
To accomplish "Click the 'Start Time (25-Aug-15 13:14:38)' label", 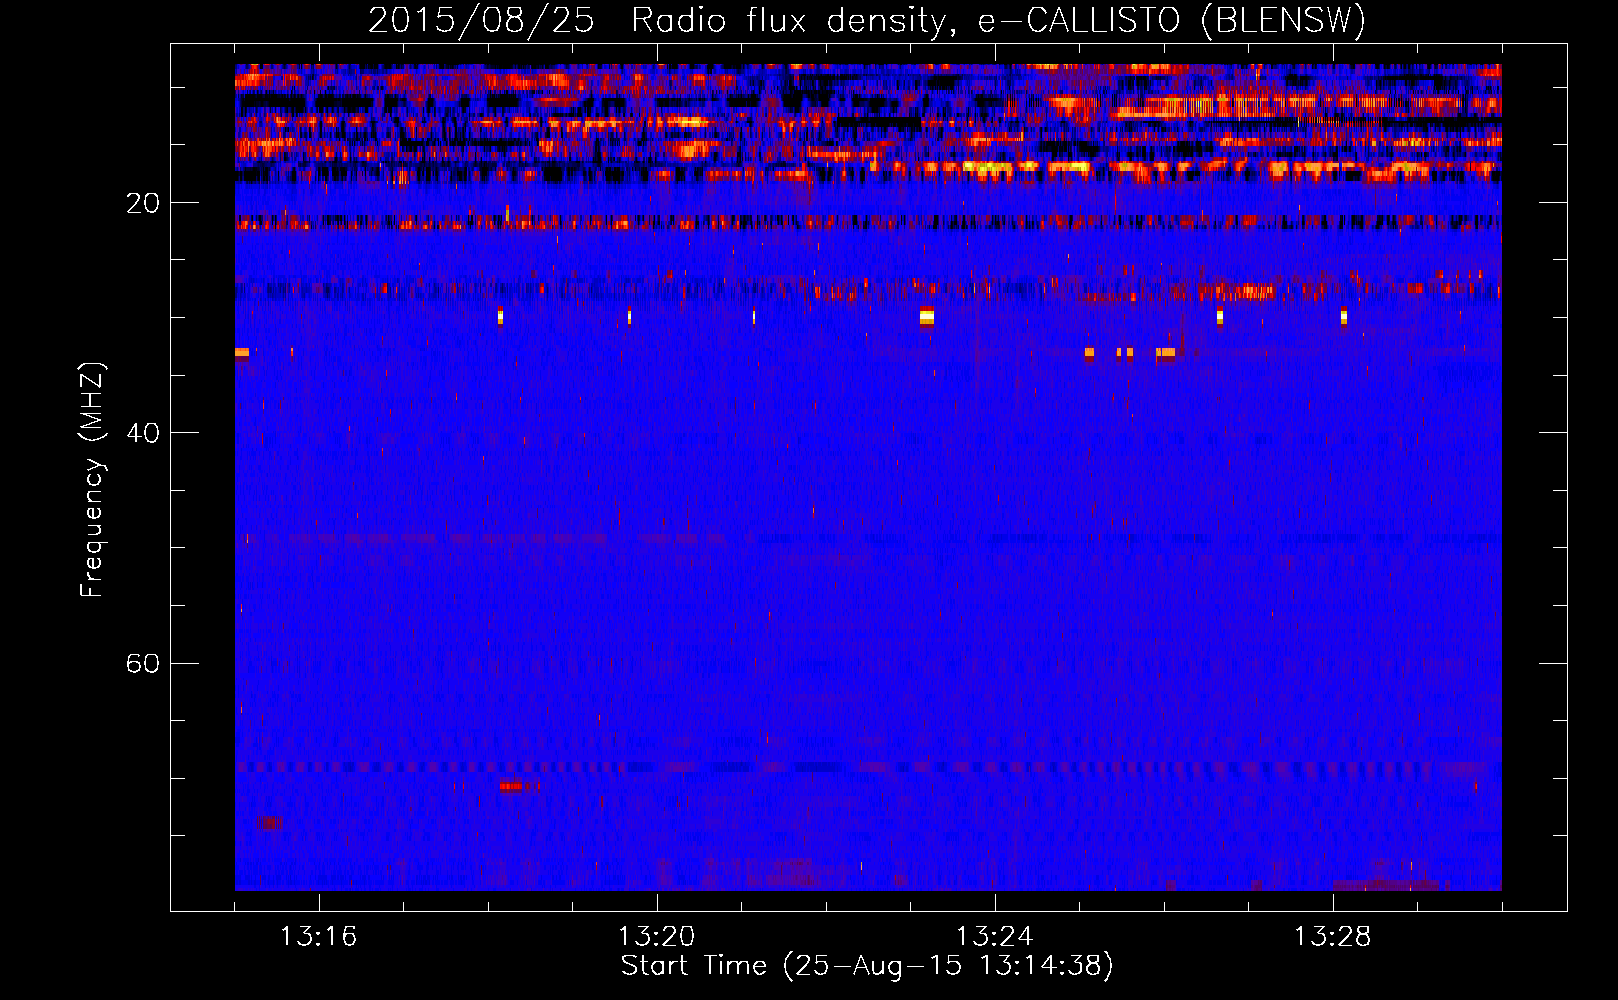I will (867, 966).
